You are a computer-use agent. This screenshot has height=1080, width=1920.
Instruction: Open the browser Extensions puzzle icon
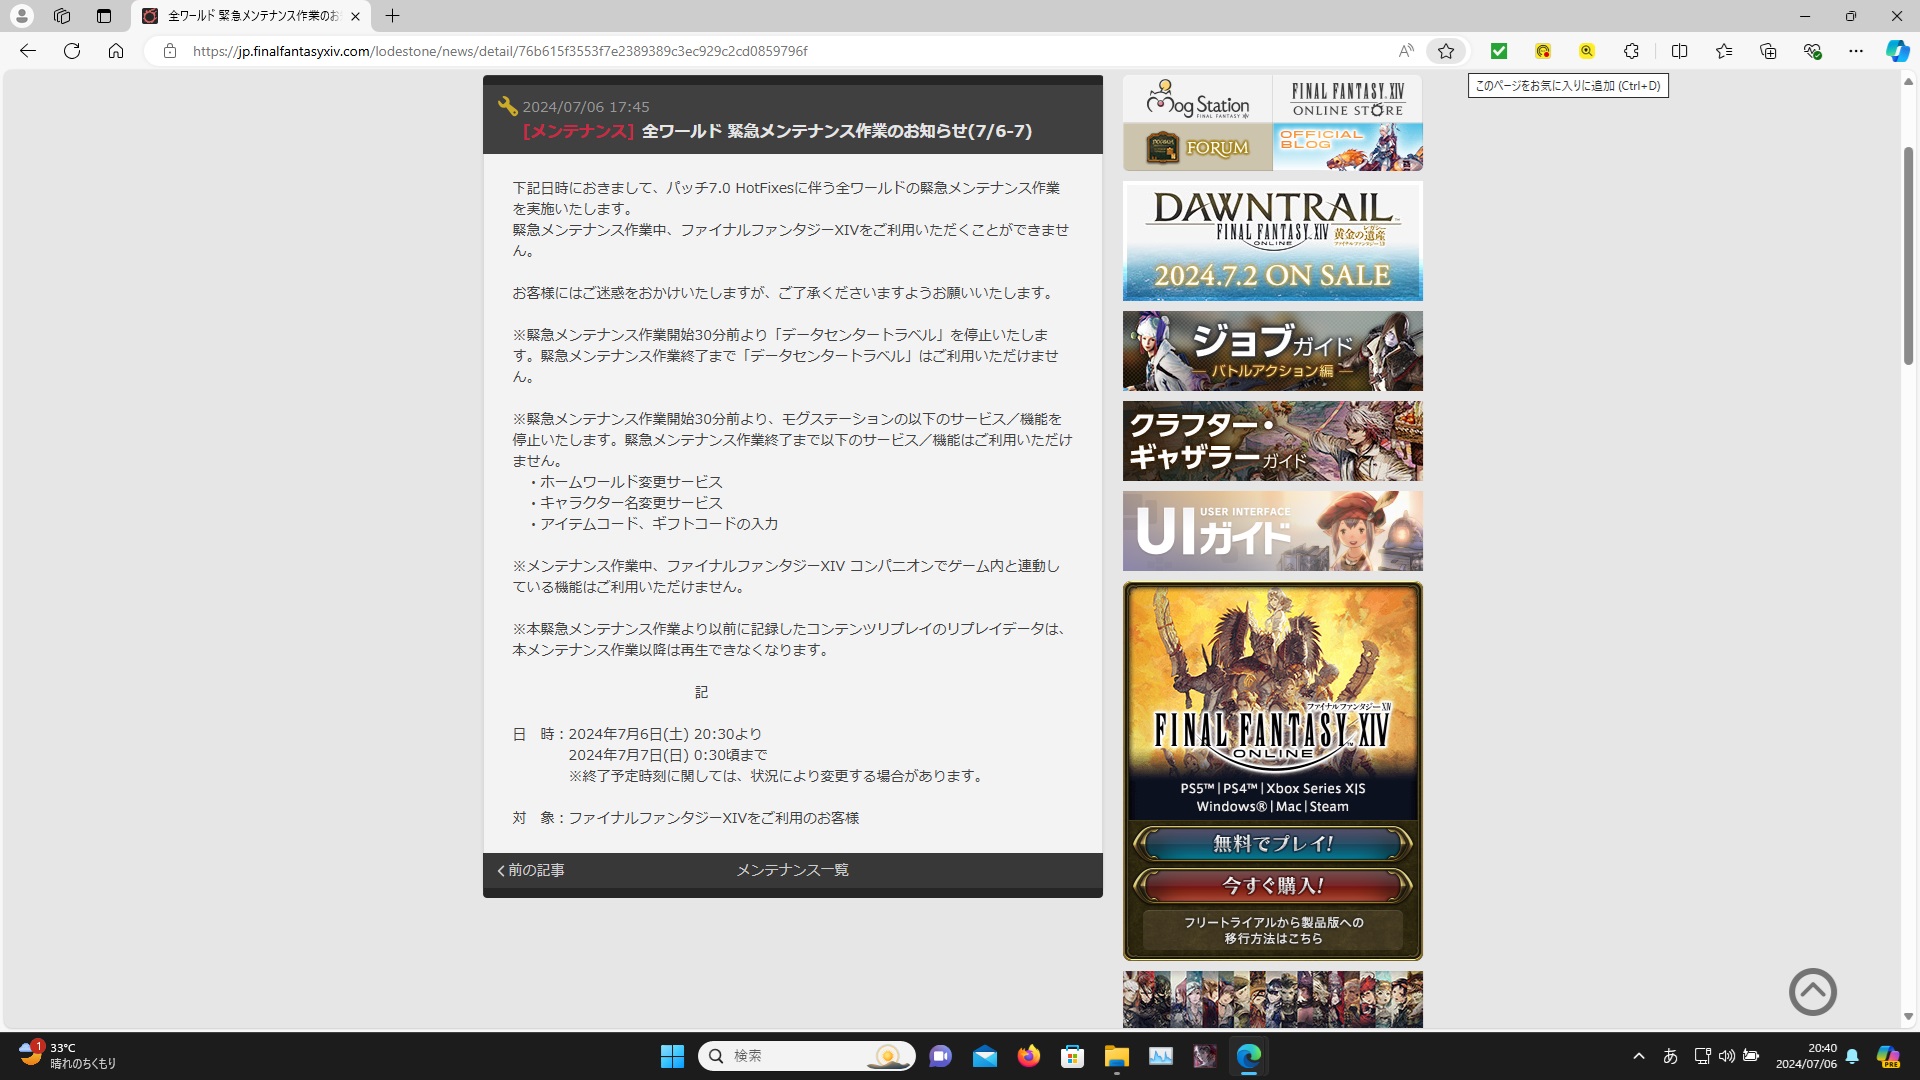coord(1632,51)
